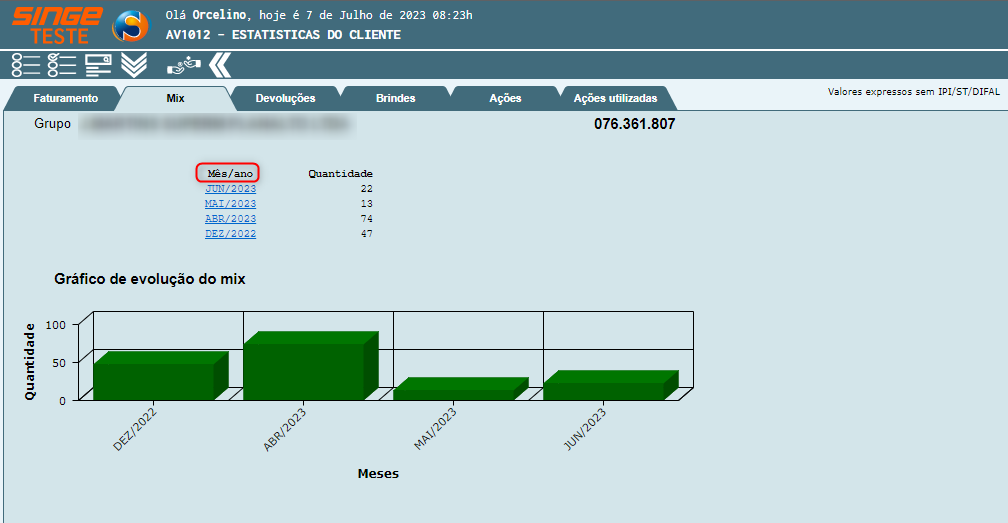Go to the Brindes tab
This screenshot has width=1008, height=523.
coord(395,99)
